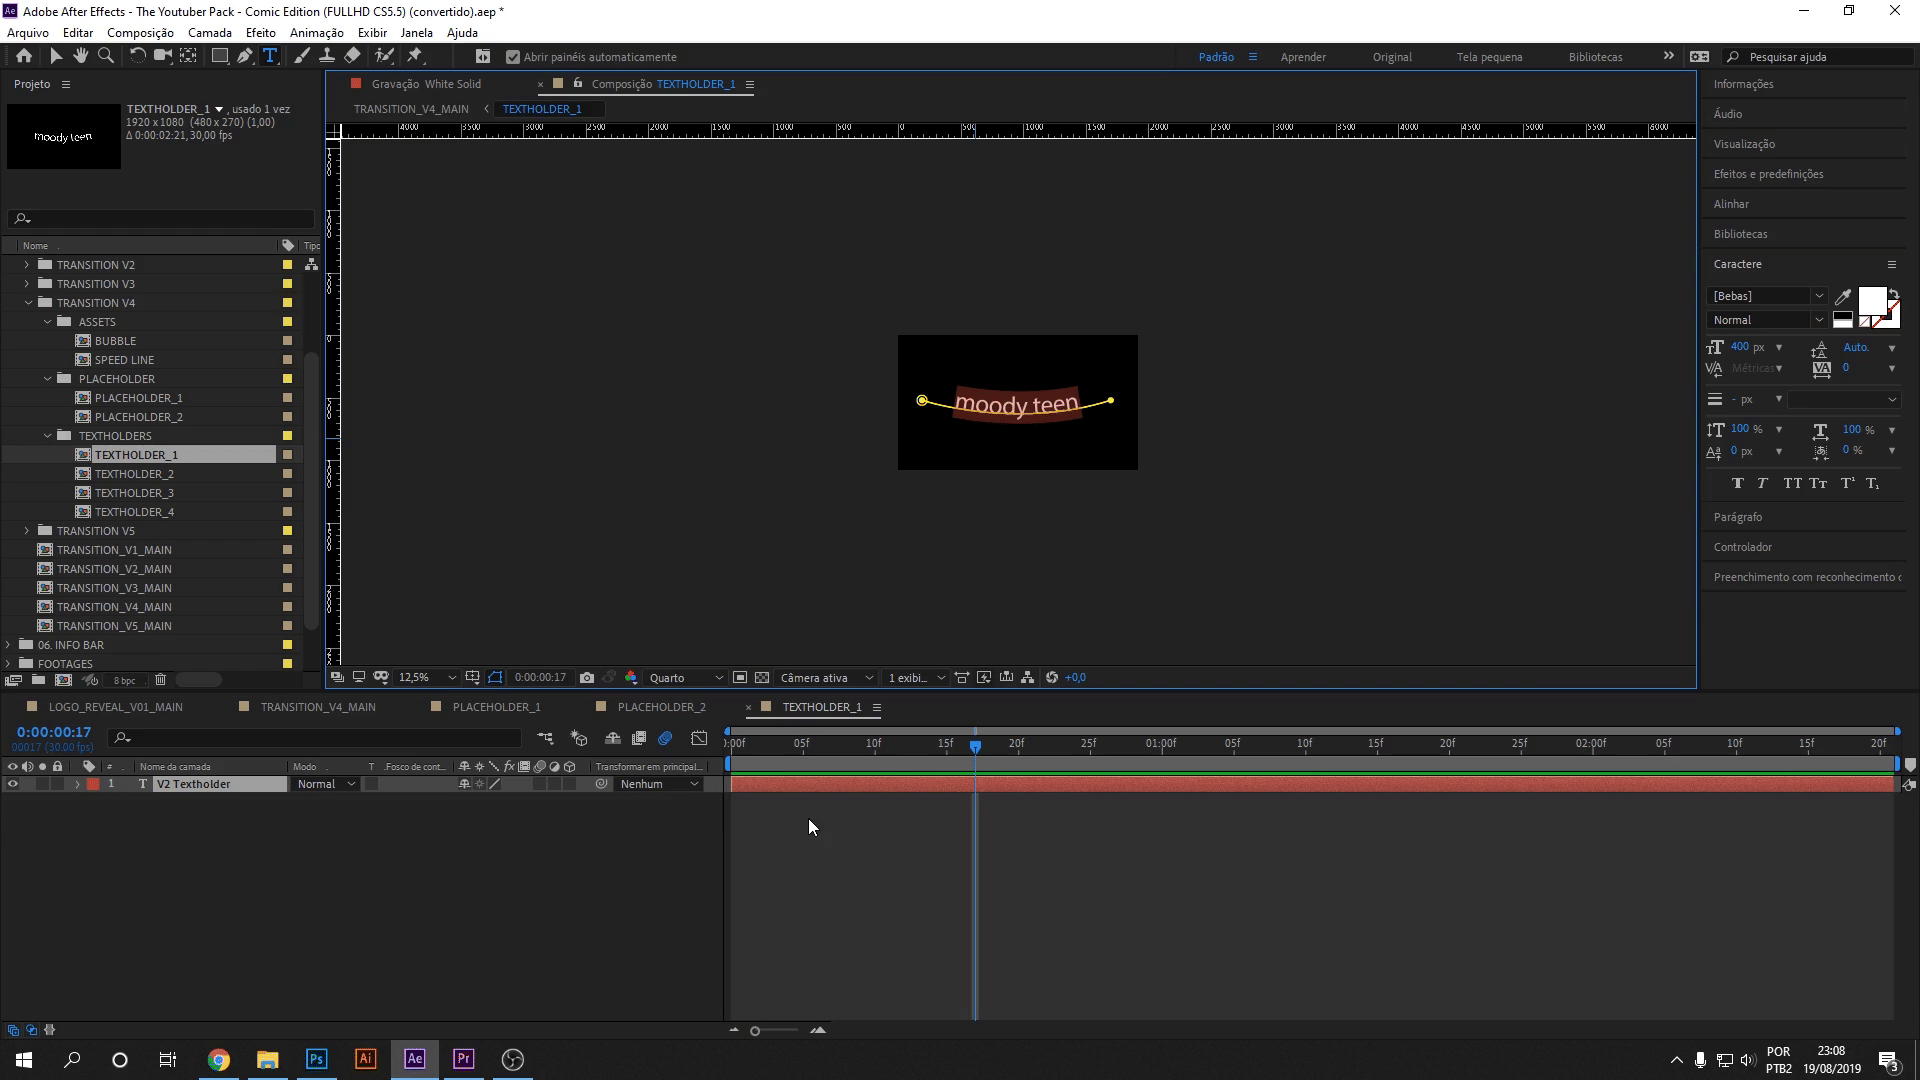Click the trash icon in Project panel
The width and height of the screenshot is (1920, 1080).
[160, 680]
